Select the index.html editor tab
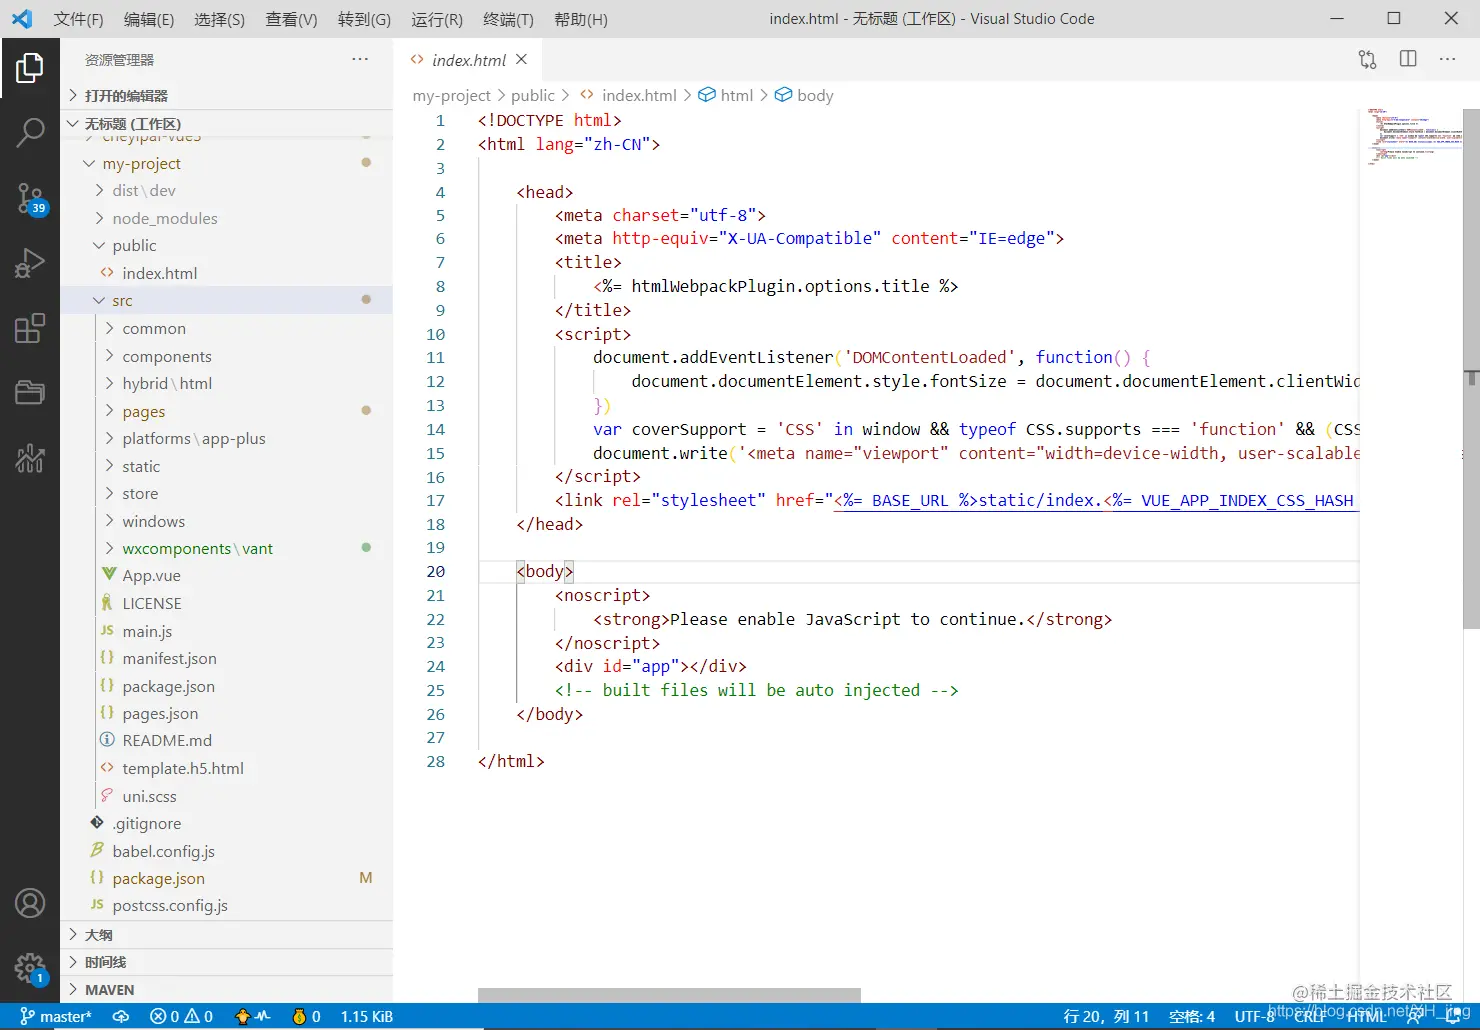 coord(468,60)
